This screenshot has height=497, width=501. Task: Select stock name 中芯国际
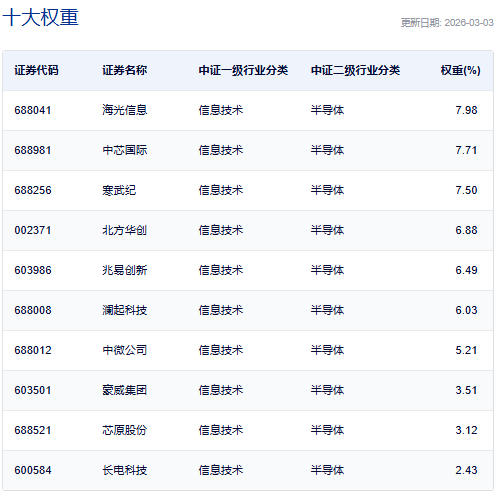pos(125,150)
